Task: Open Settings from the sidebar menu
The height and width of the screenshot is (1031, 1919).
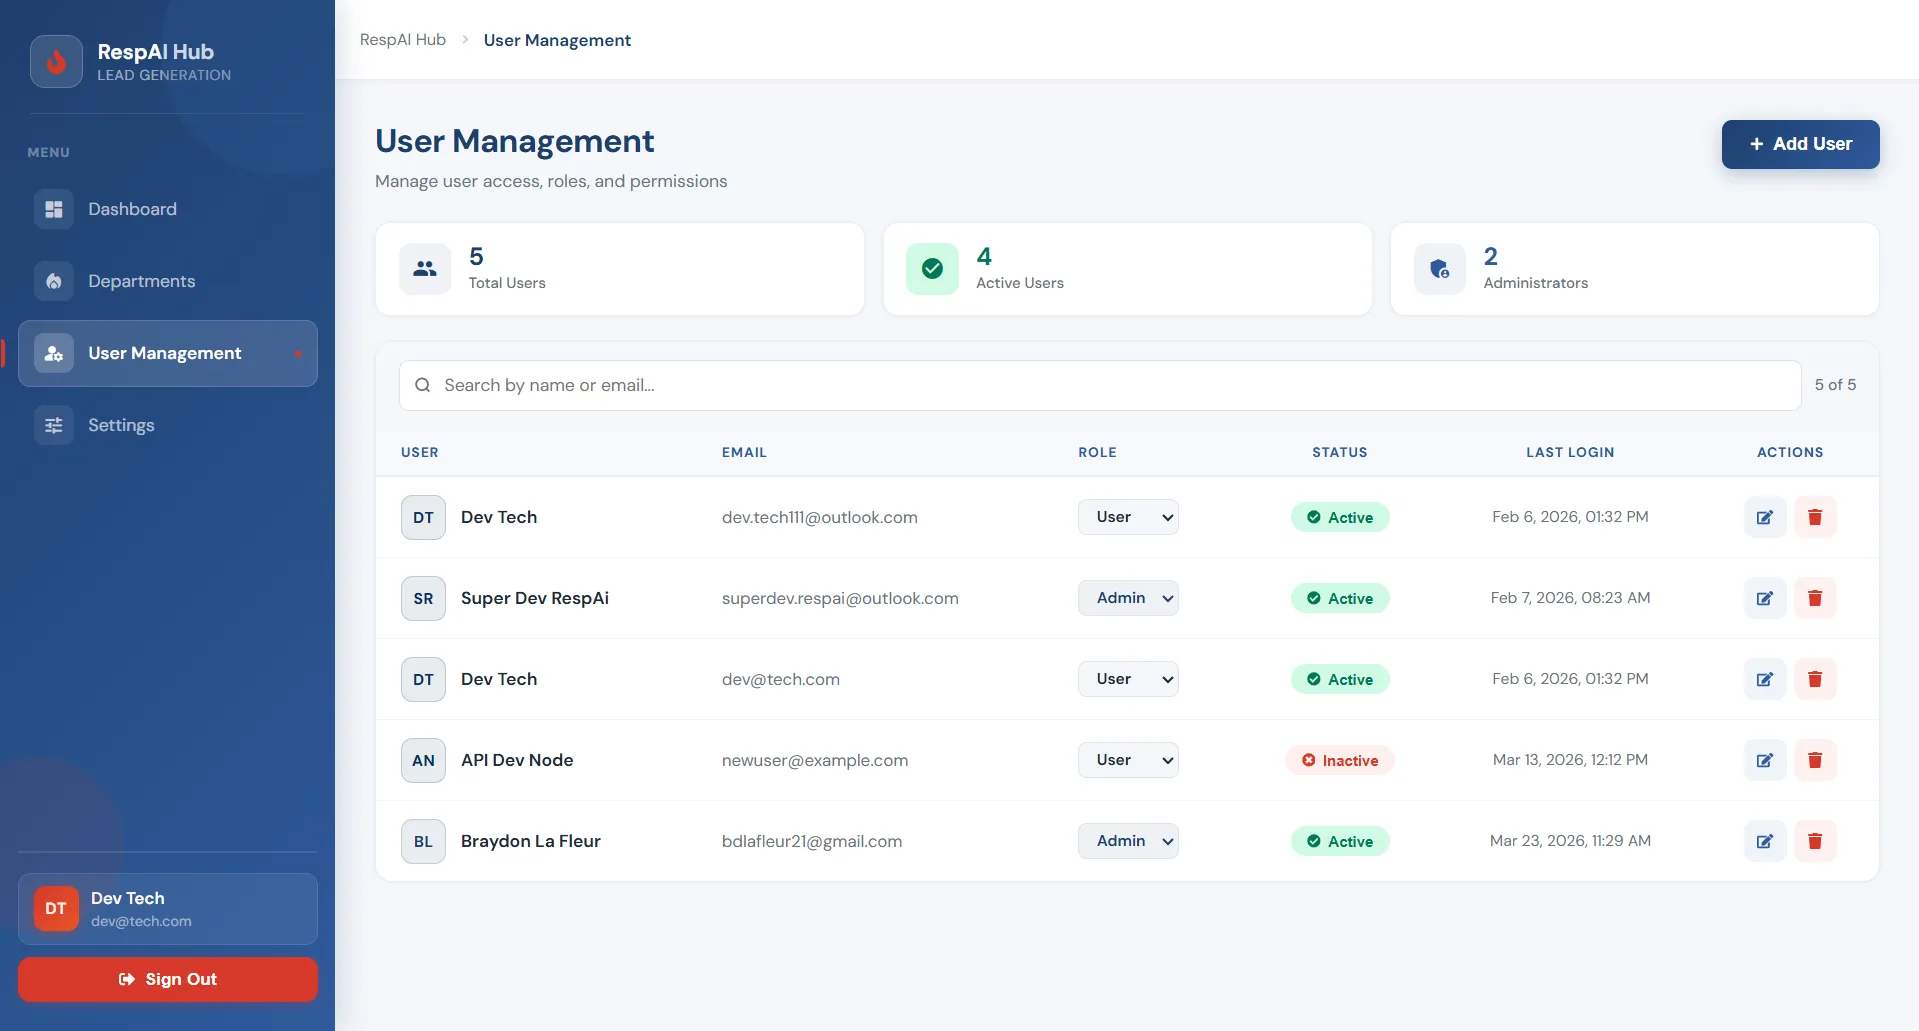Action: (168, 425)
